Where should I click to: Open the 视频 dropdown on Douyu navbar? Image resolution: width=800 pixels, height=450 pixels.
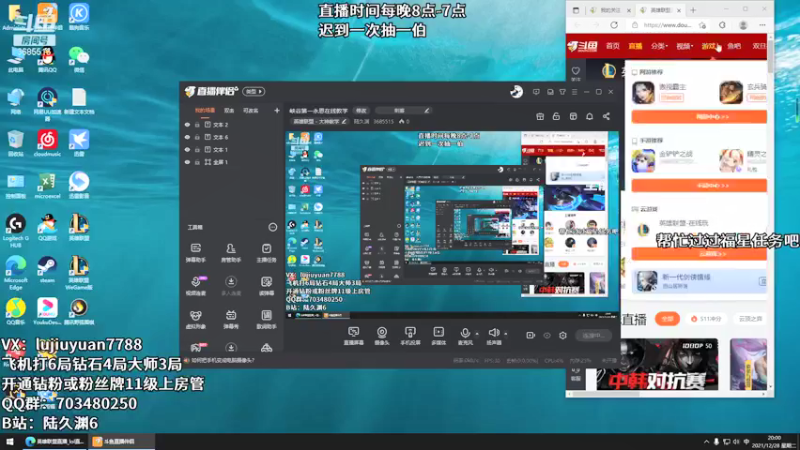685,46
